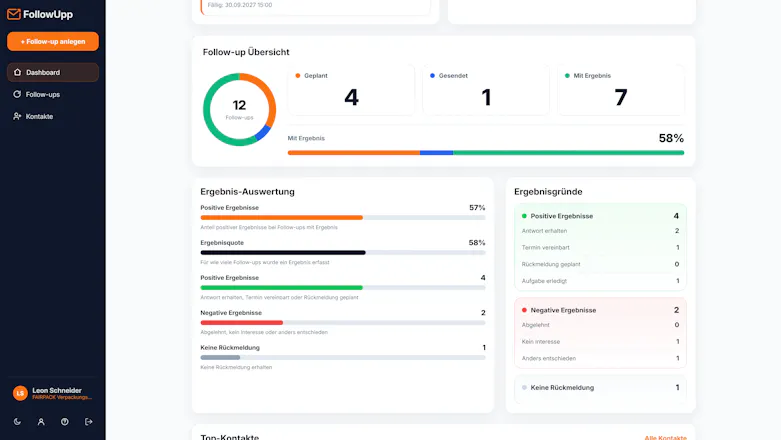Click the Top-Kontakte heading
781x440 pixels.
click(230, 437)
